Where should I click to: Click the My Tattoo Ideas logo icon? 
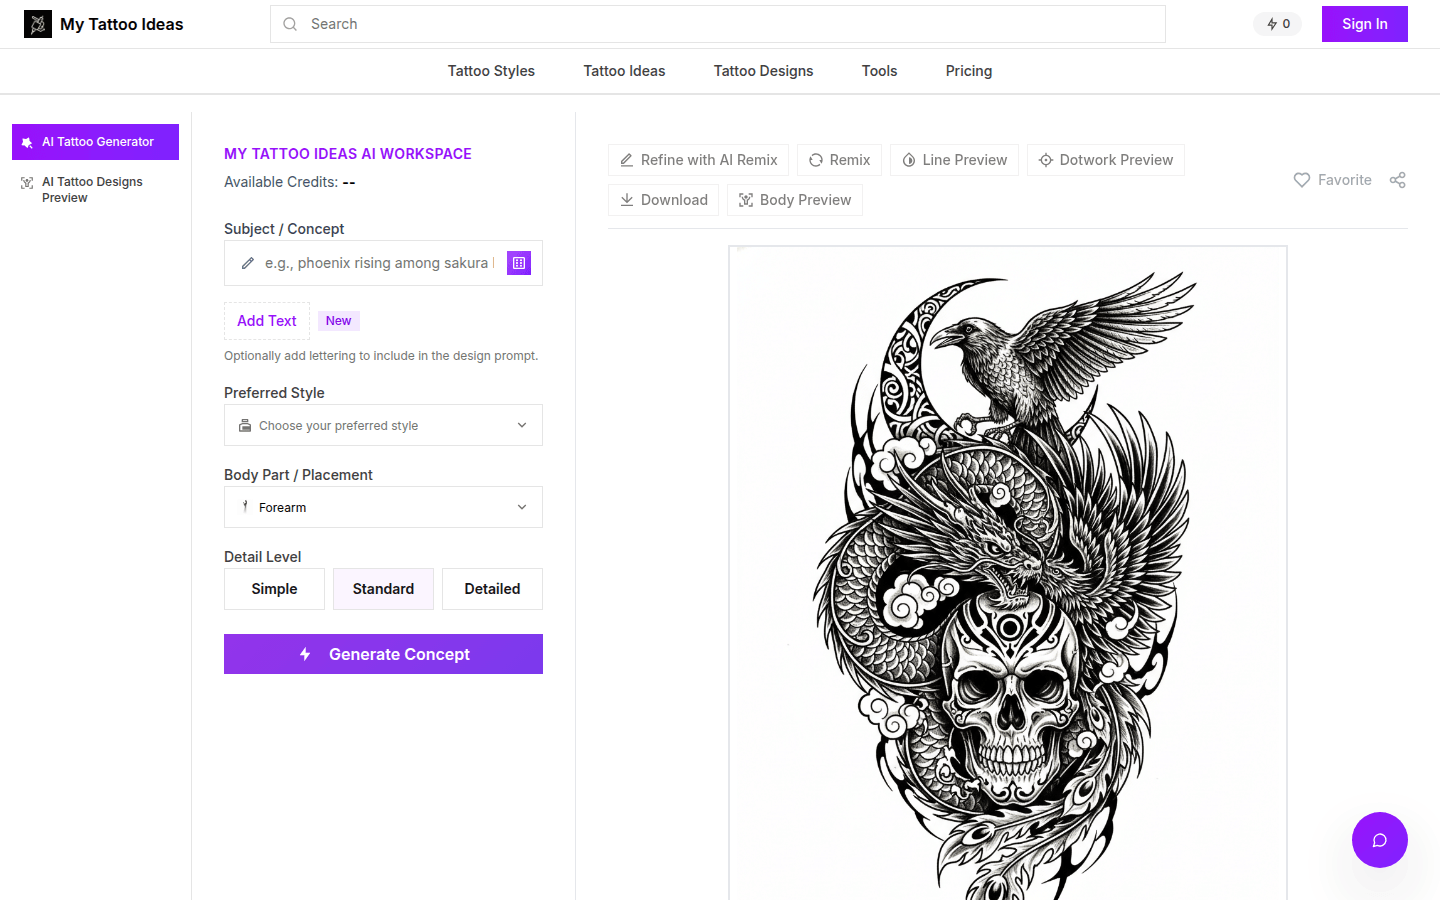pyautogui.click(x=37, y=23)
